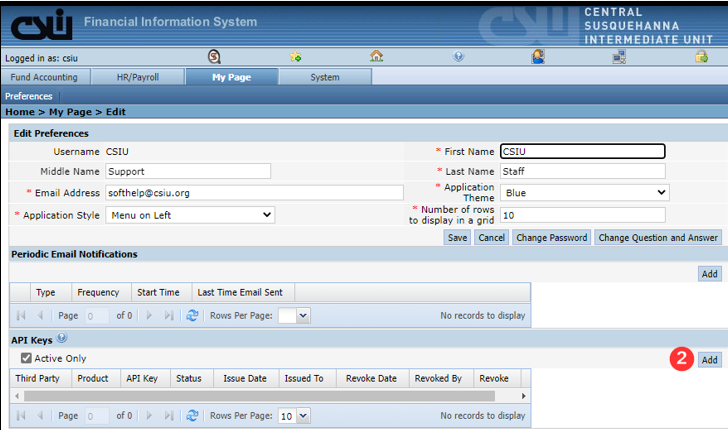Uncheck the Active Only checkbox
728x430 pixels.
tap(26, 358)
